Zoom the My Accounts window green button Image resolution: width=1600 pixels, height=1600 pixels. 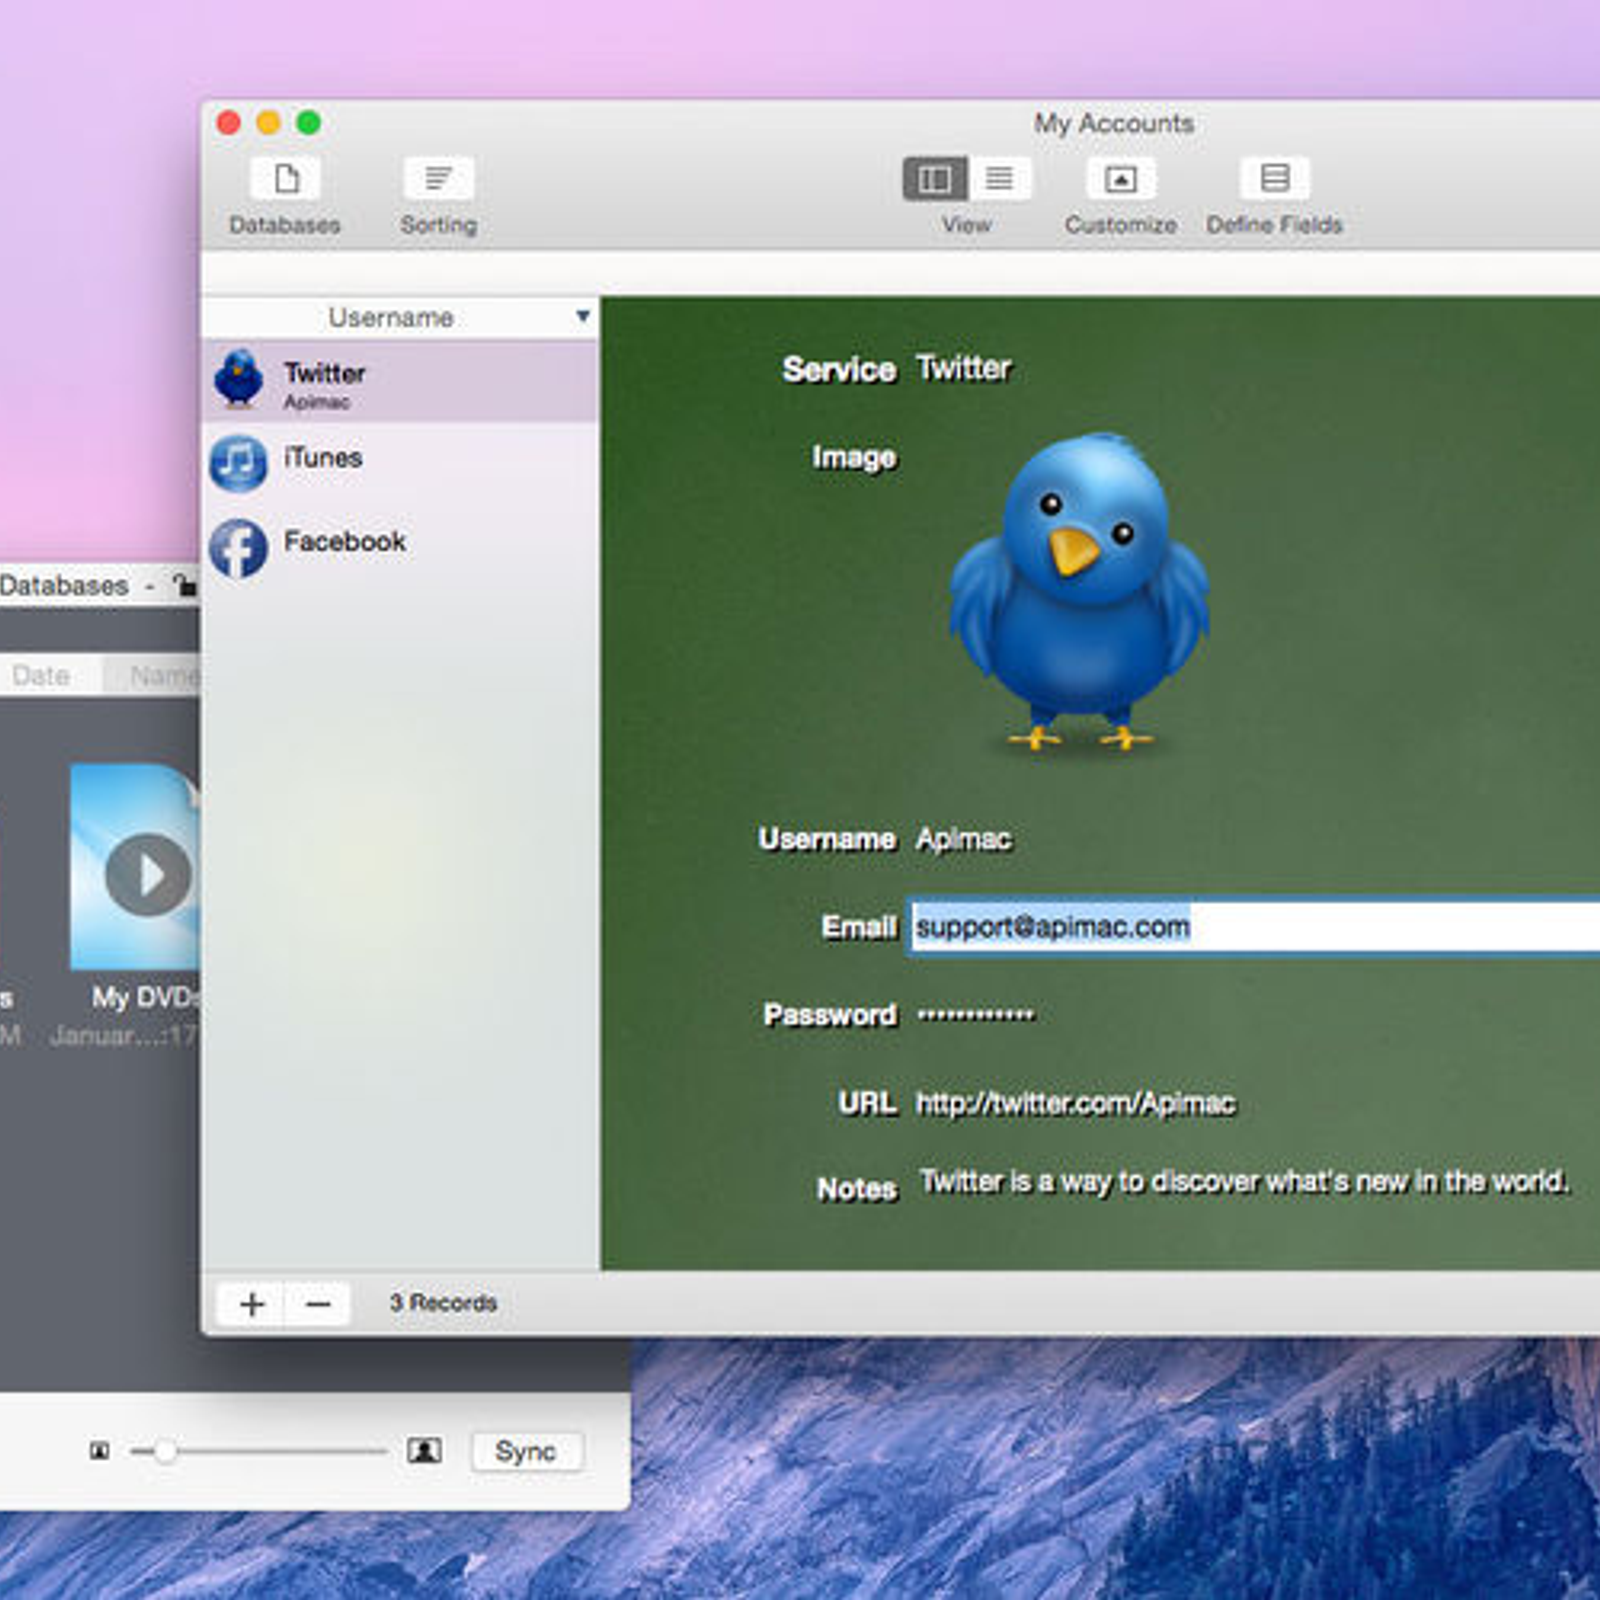click(x=309, y=123)
